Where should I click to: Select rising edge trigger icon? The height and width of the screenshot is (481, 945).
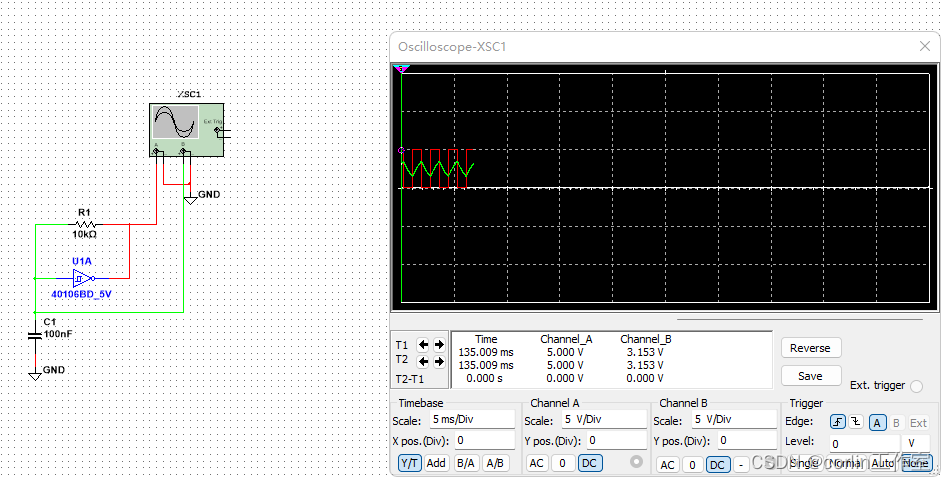tap(837, 422)
